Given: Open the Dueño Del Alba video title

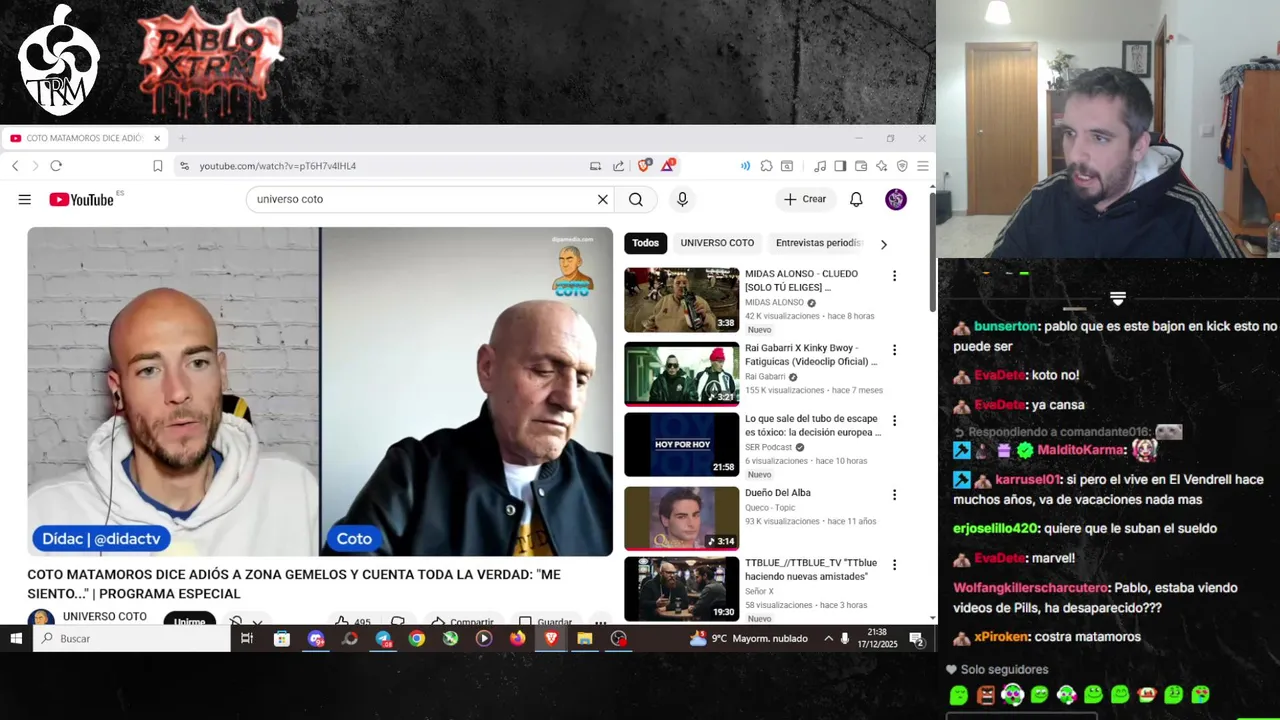Looking at the screenshot, I should click(778, 493).
